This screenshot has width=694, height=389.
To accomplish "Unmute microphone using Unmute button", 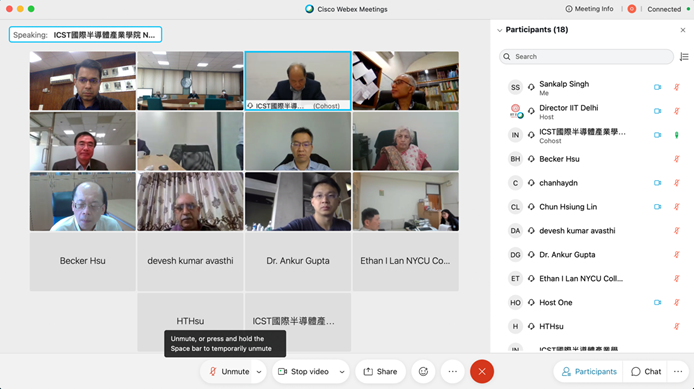I will coord(229,372).
